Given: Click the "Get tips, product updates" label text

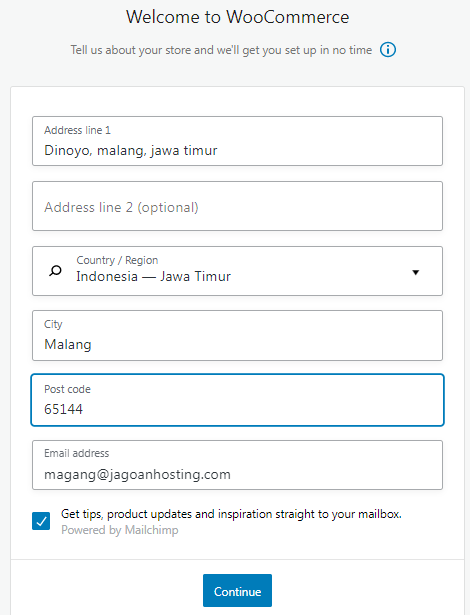Looking at the screenshot, I should click(231, 514).
